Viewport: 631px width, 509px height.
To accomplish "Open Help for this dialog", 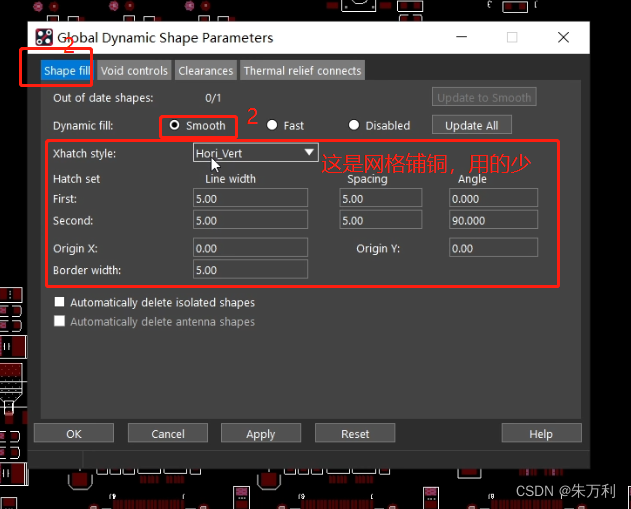I will coord(541,434).
